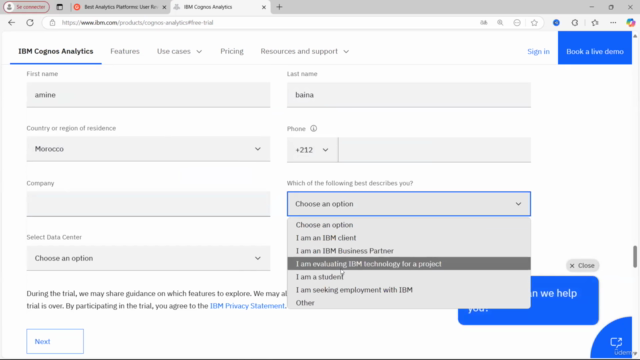Open the browser extensions icon
The width and height of the screenshot is (640, 360).
coord(575,23)
